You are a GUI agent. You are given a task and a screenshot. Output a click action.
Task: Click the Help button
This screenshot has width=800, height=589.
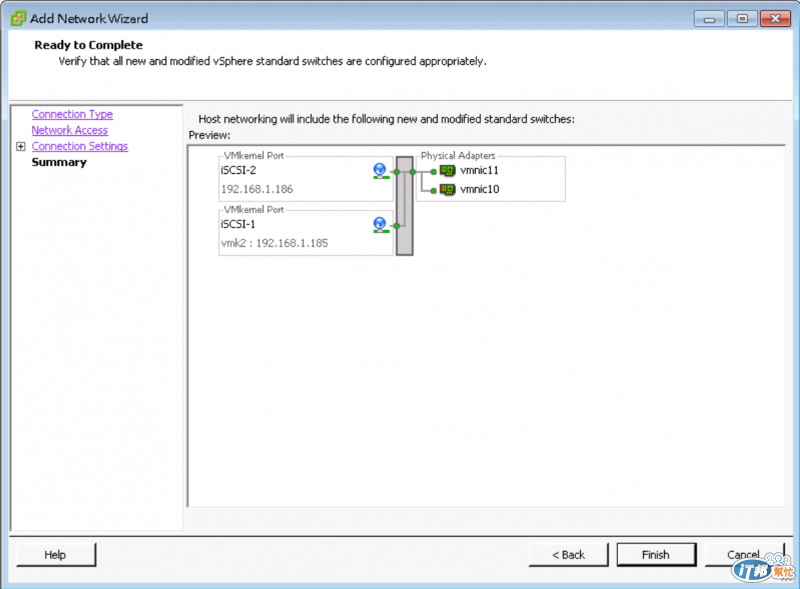click(x=56, y=555)
